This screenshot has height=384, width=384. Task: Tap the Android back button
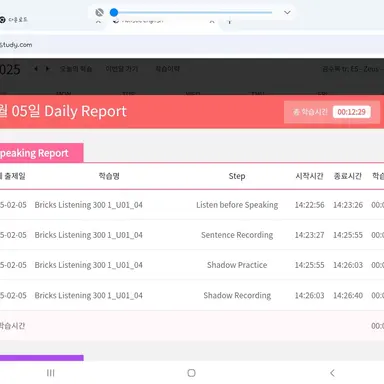[332, 373]
